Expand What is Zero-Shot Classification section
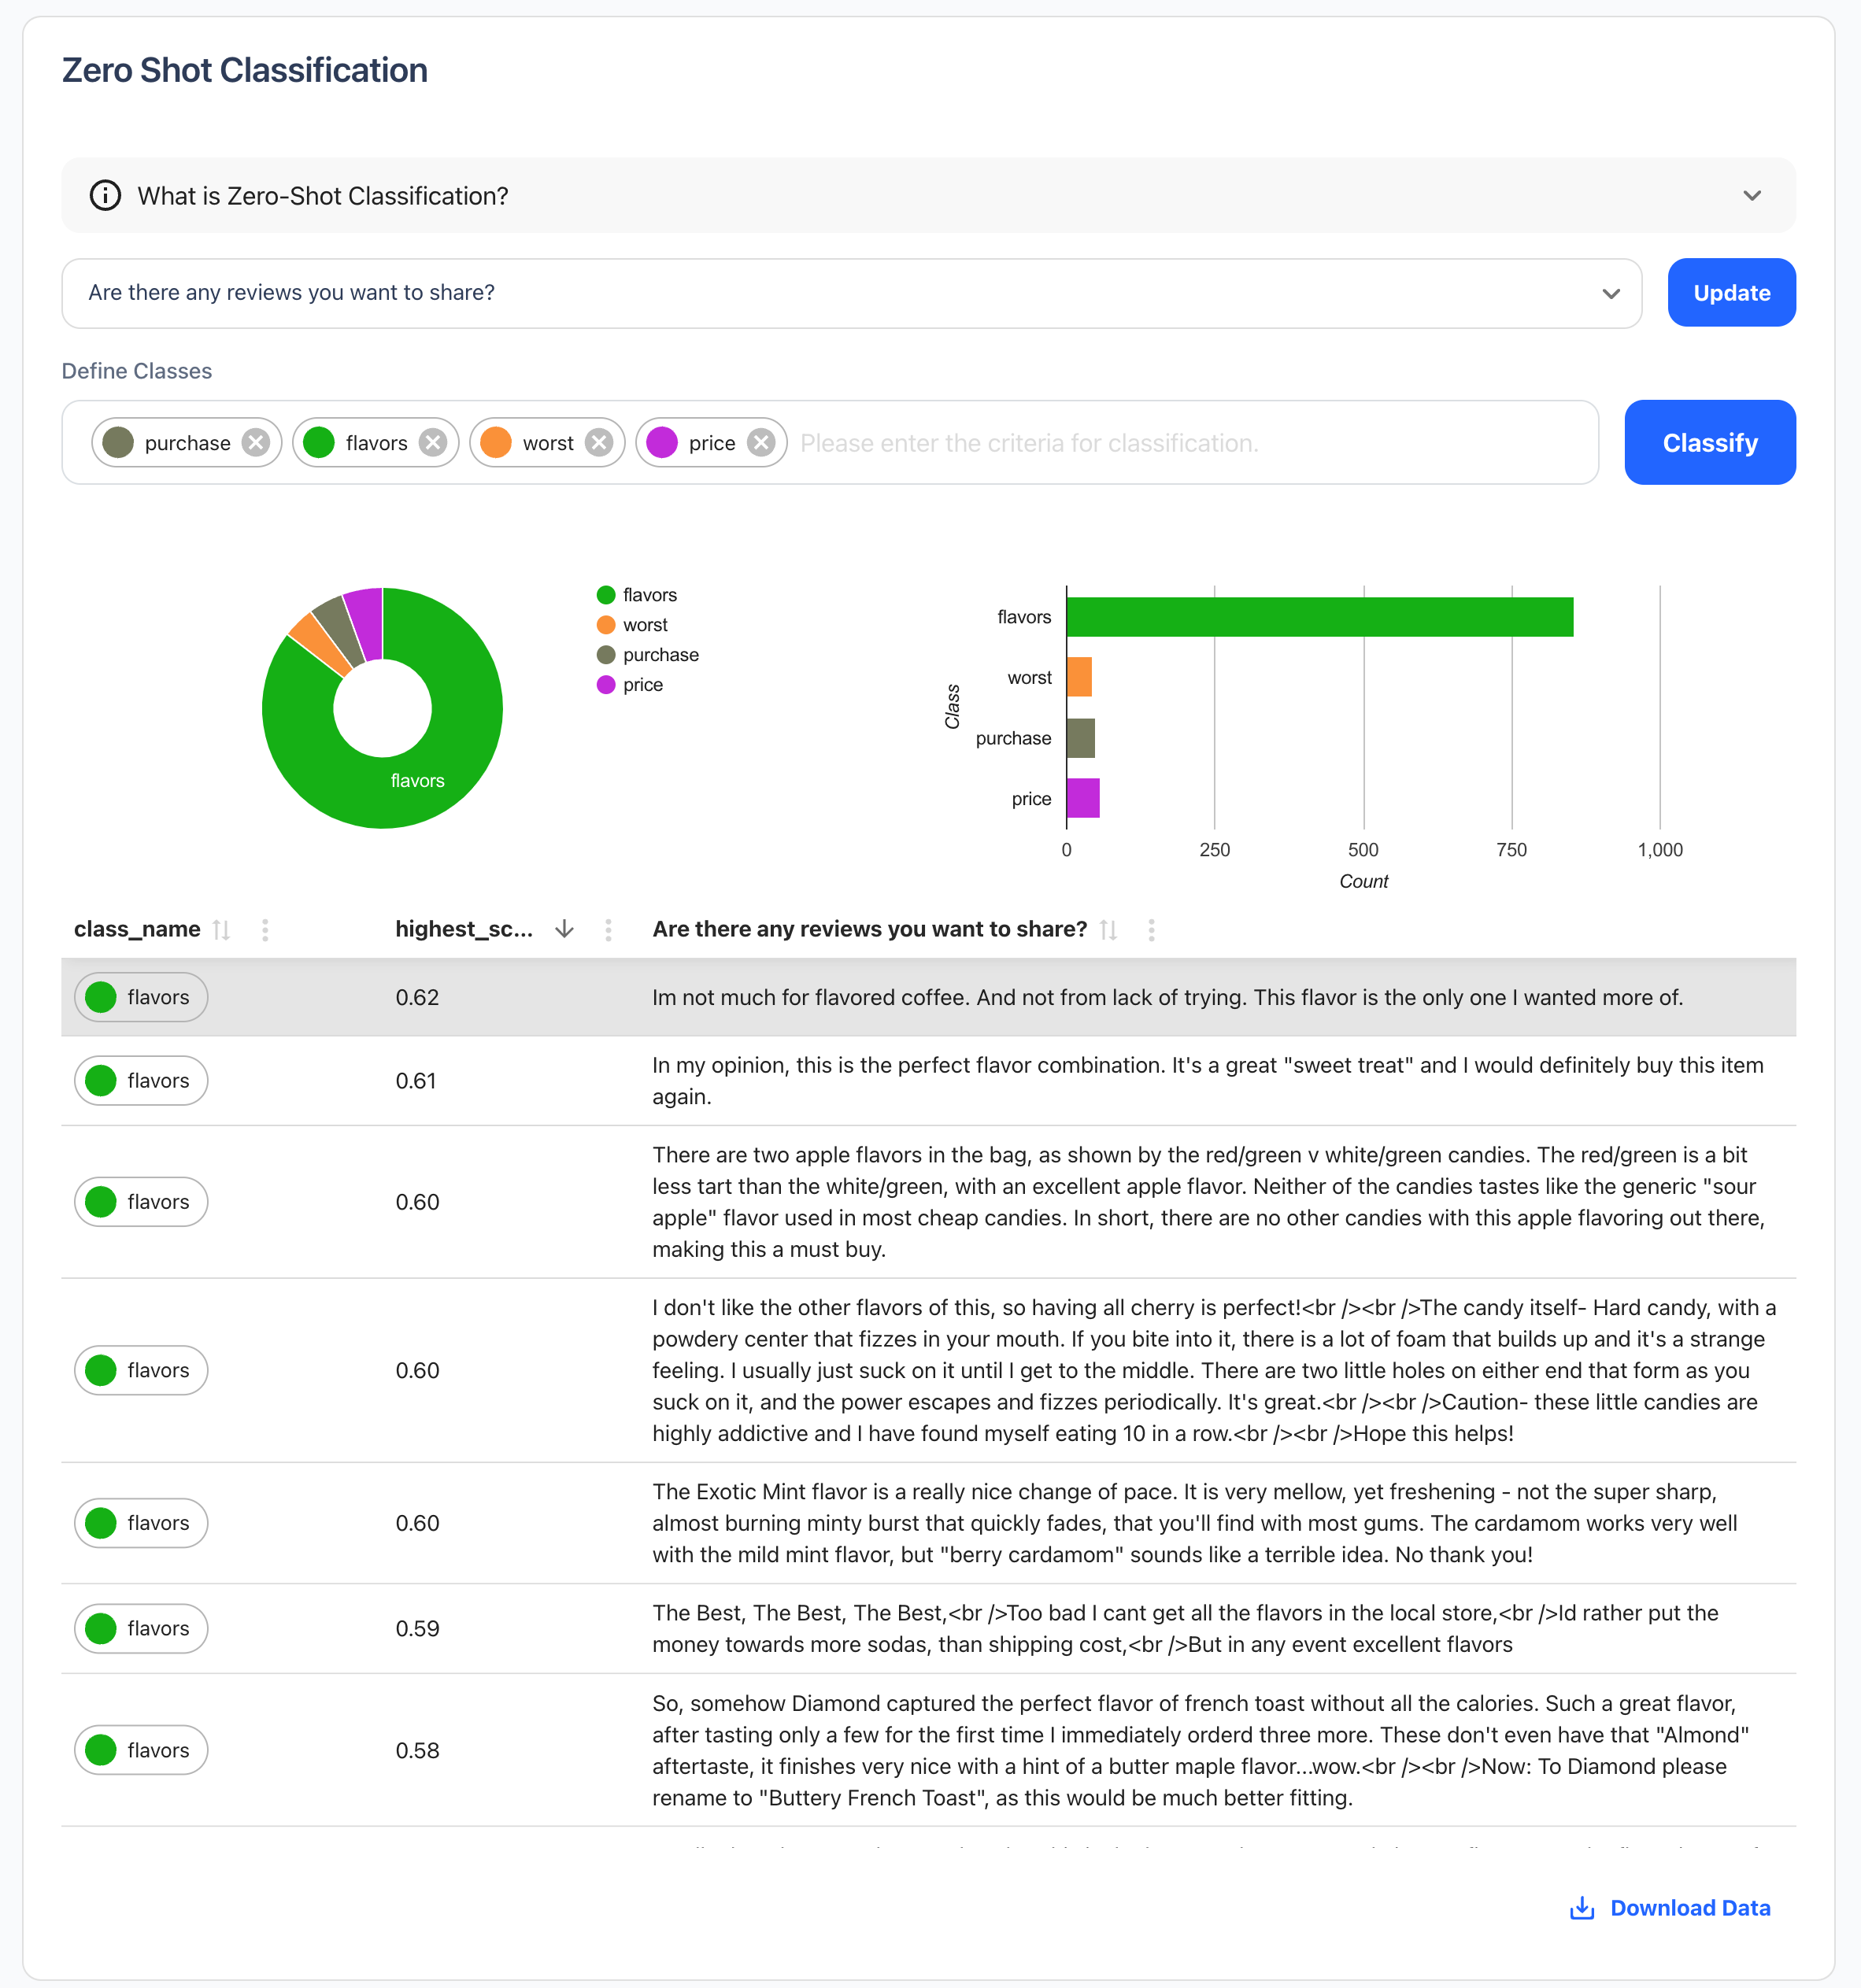Screen dimensions: 1861x1988 coord(1751,196)
